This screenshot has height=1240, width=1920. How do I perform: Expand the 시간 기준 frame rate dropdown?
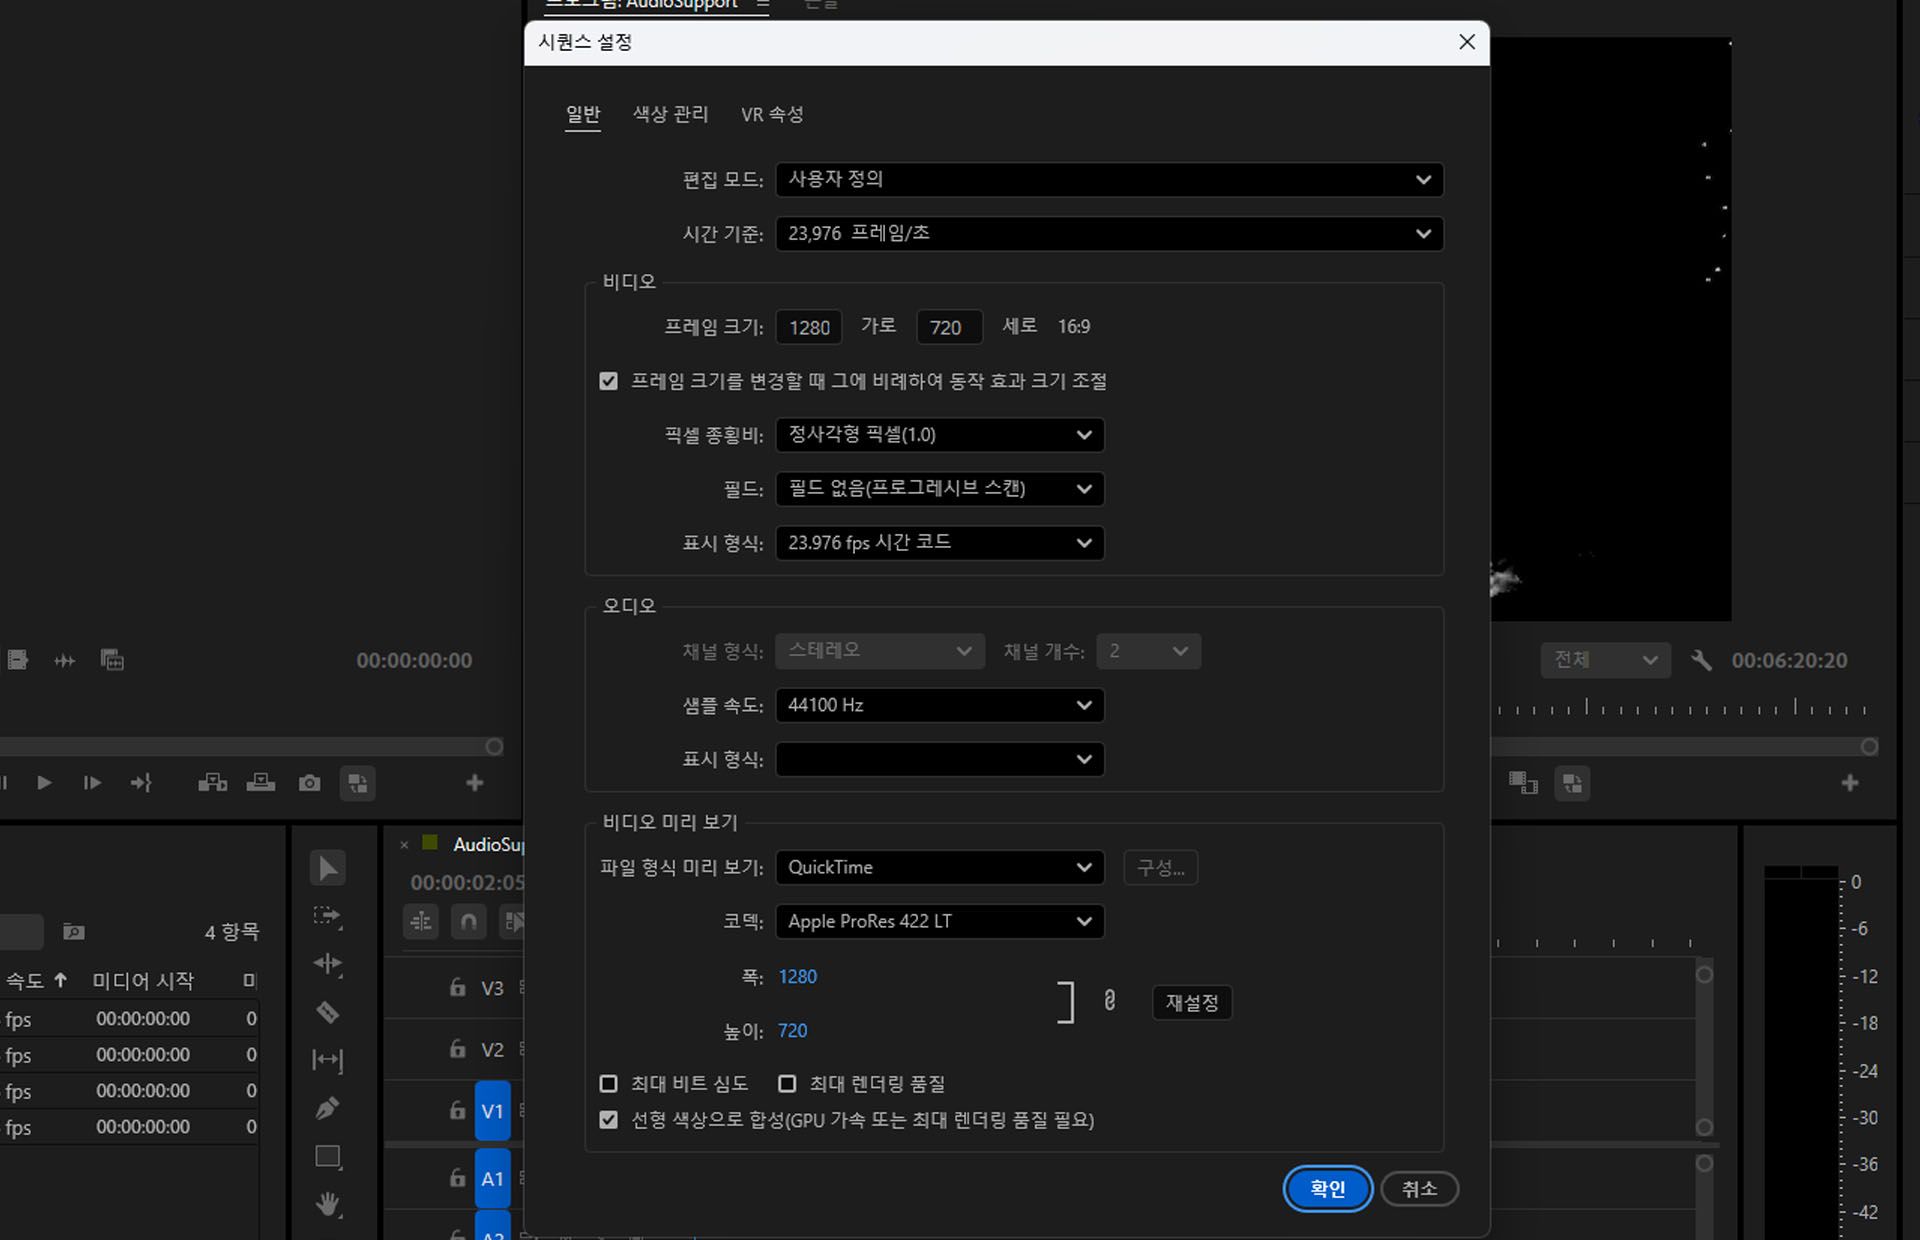(1109, 234)
